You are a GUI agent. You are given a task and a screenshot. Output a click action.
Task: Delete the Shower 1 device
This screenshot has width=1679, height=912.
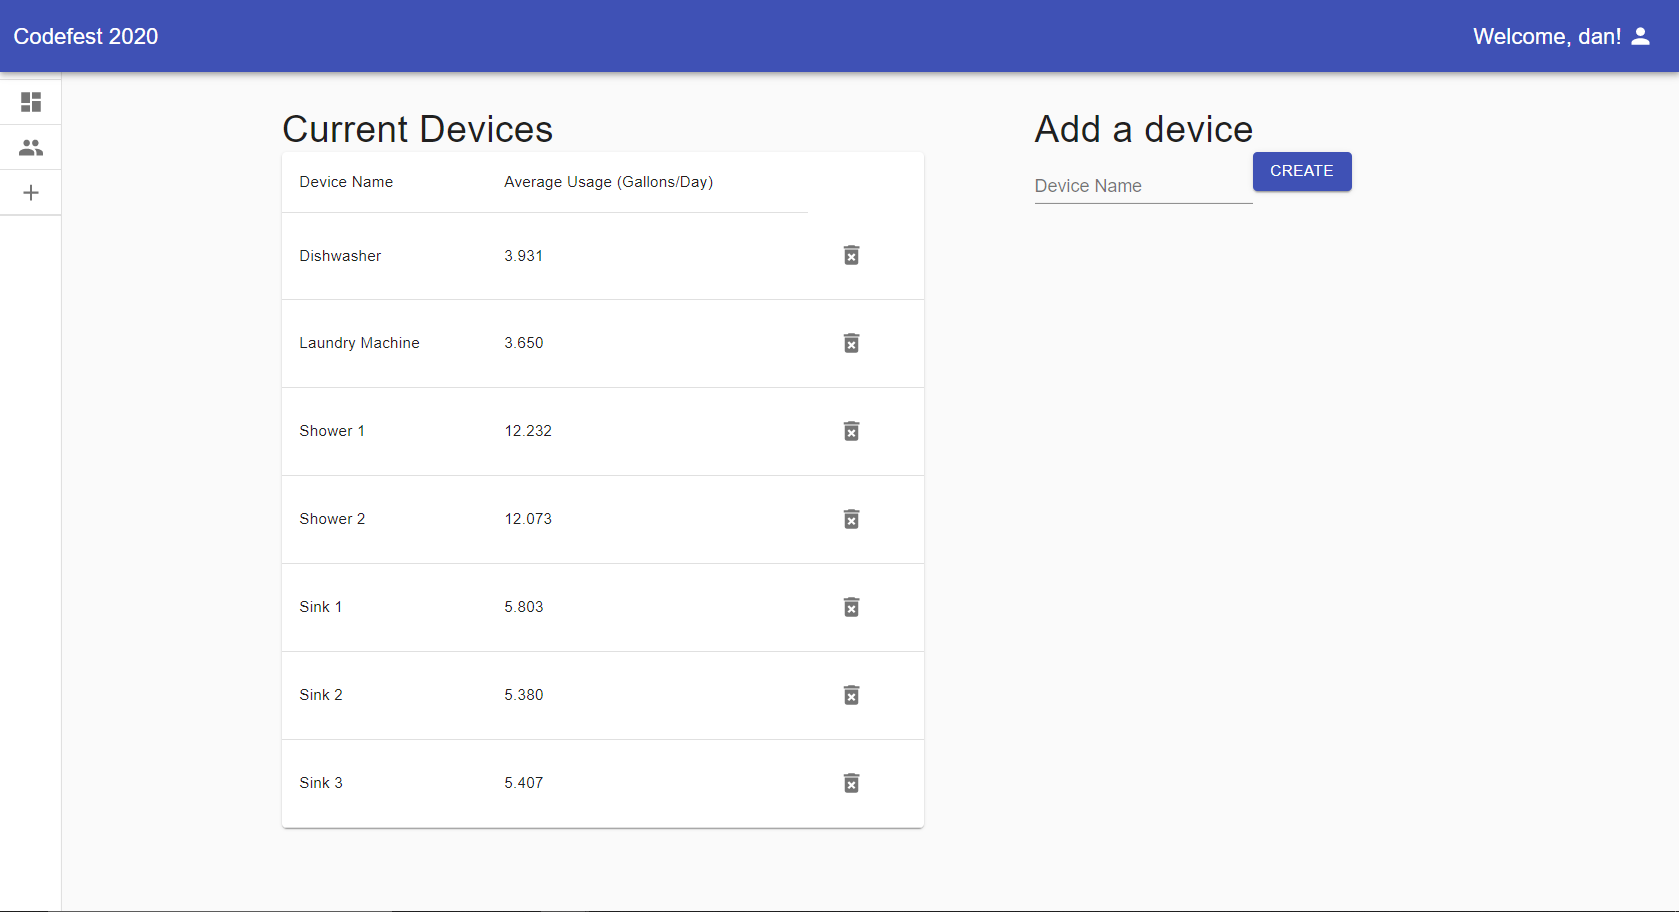point(851,431)
